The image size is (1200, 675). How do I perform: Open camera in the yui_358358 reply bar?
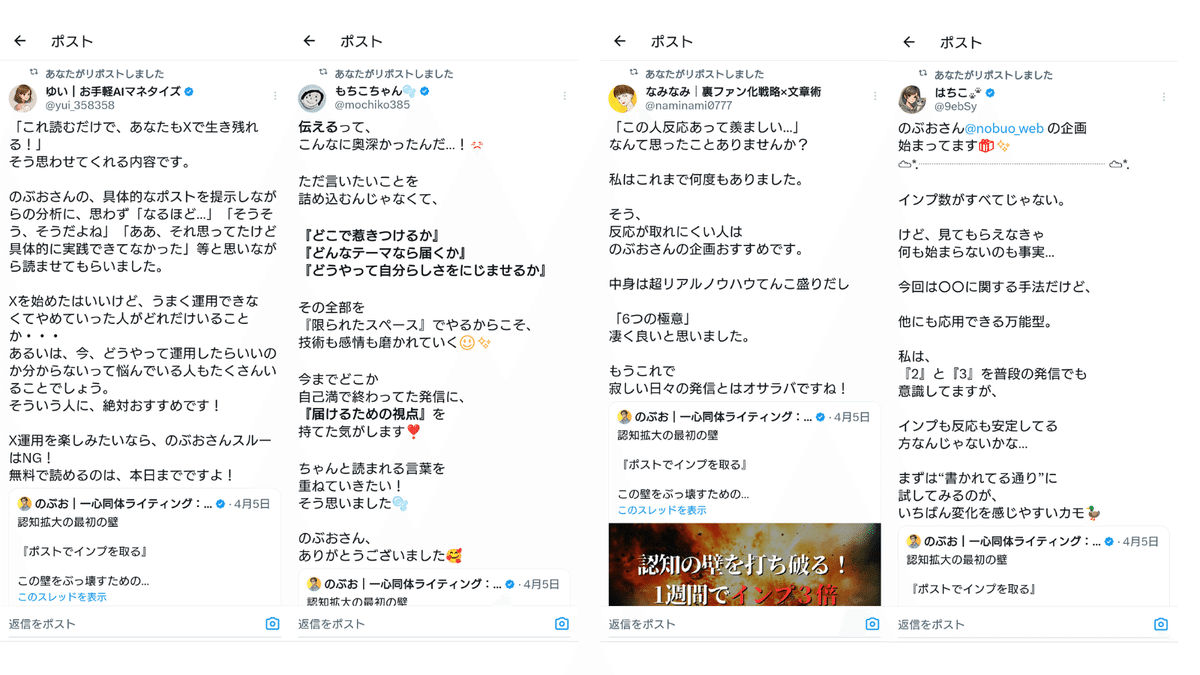point(272,624)
